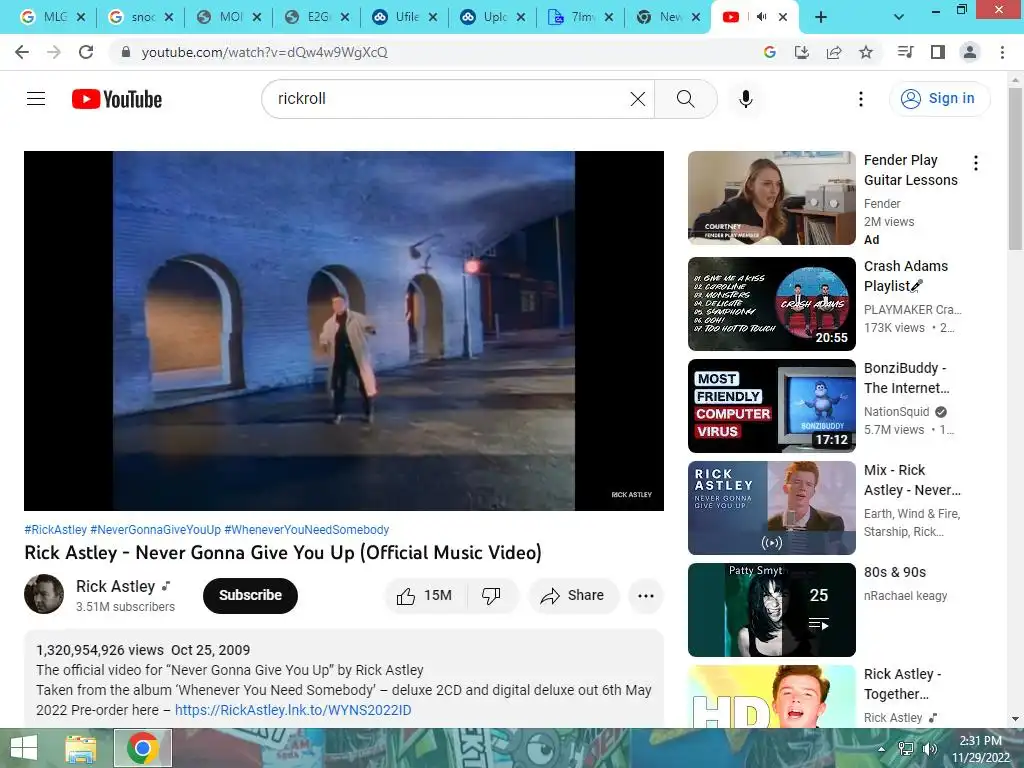This screenshot has height=768, width=1024.
Task: Open the #NeverGonnaGiveYouUp hashtag
Action: pyautogui.click(x=155, y=530)
